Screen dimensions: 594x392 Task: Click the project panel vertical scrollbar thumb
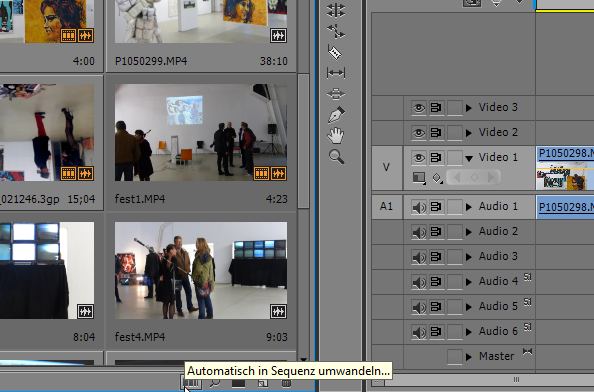(x=303, y=141)
